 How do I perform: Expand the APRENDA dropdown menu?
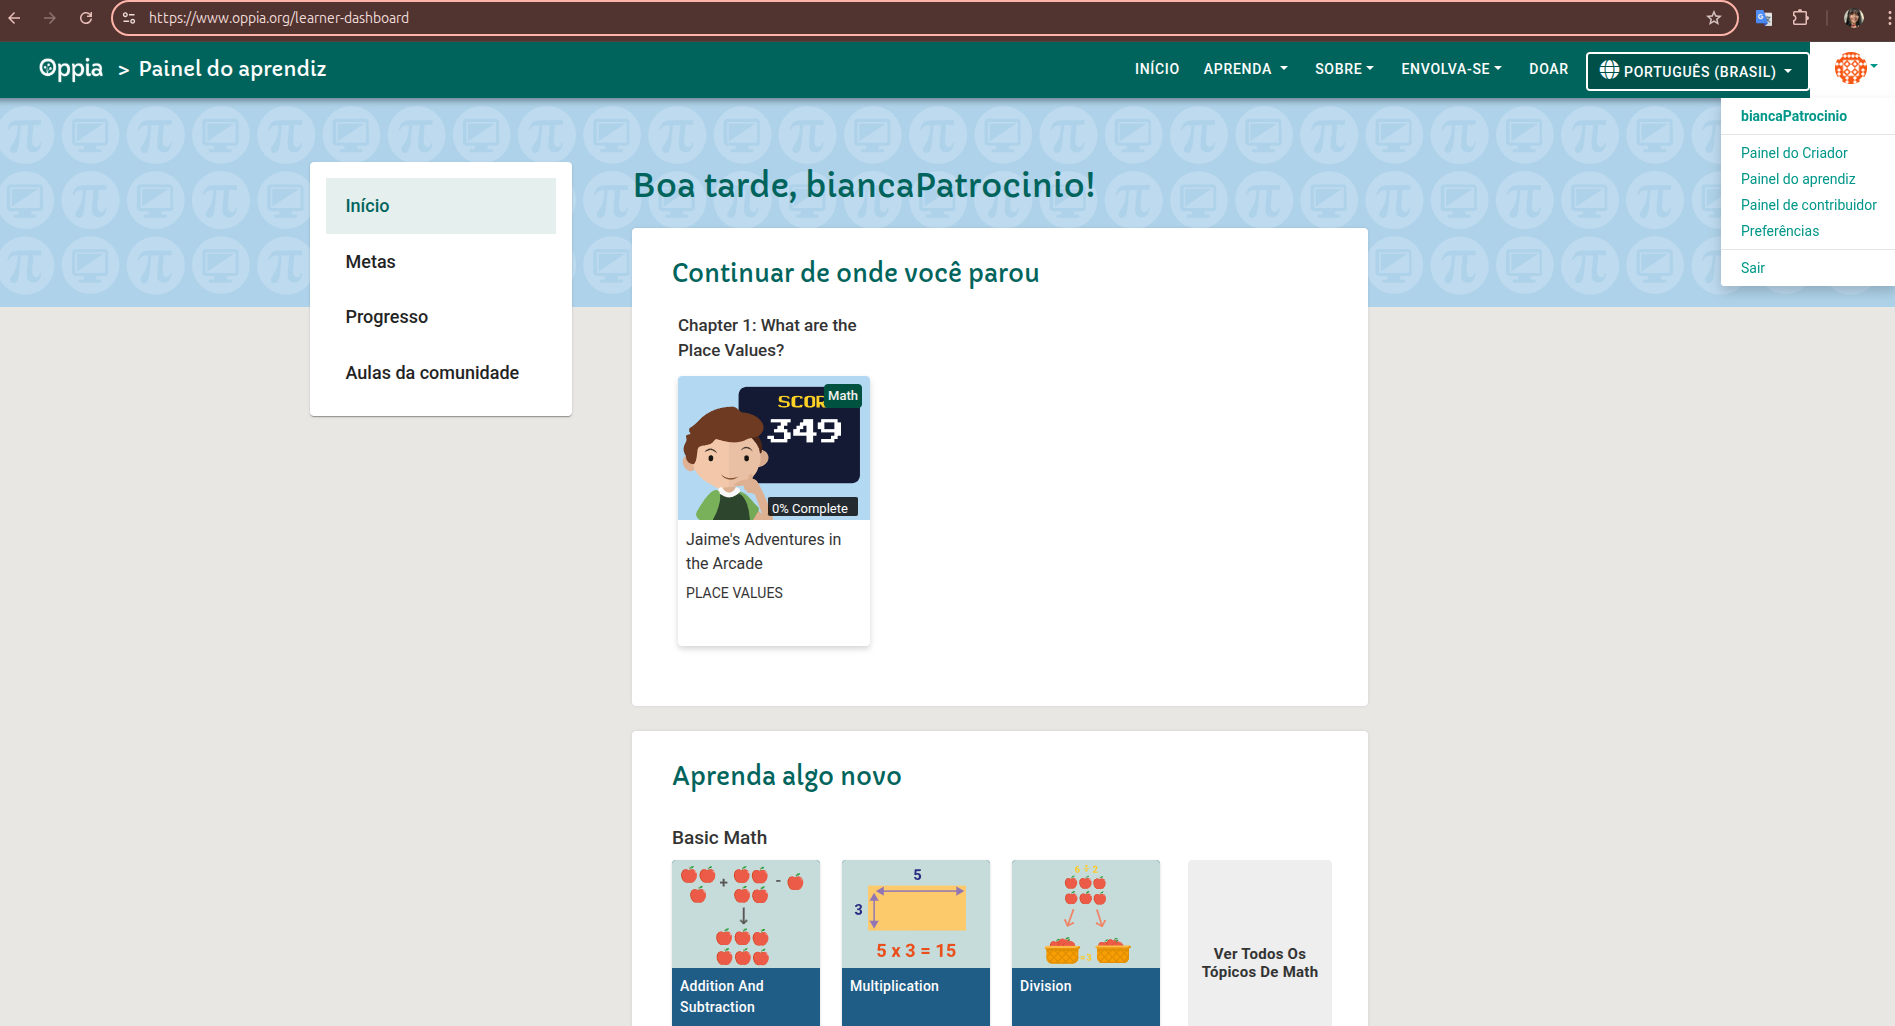click(1245, 69)
